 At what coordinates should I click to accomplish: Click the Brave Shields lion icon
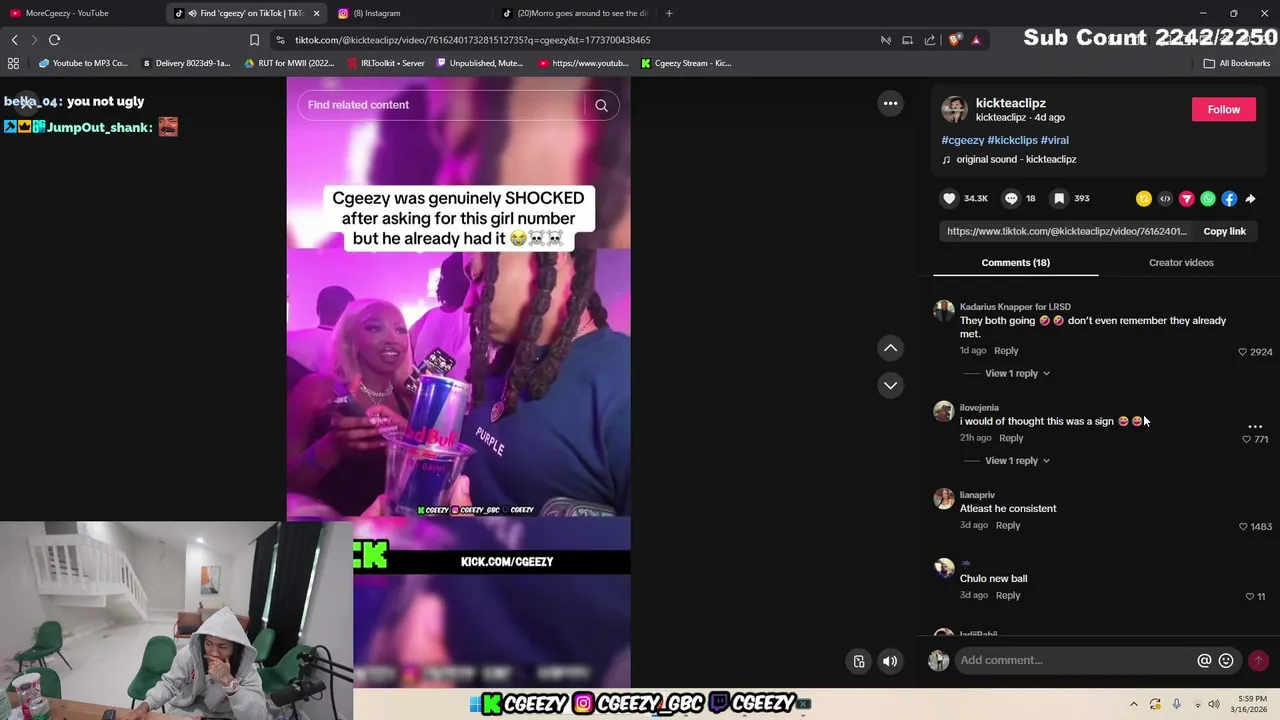tap(955, 40)
